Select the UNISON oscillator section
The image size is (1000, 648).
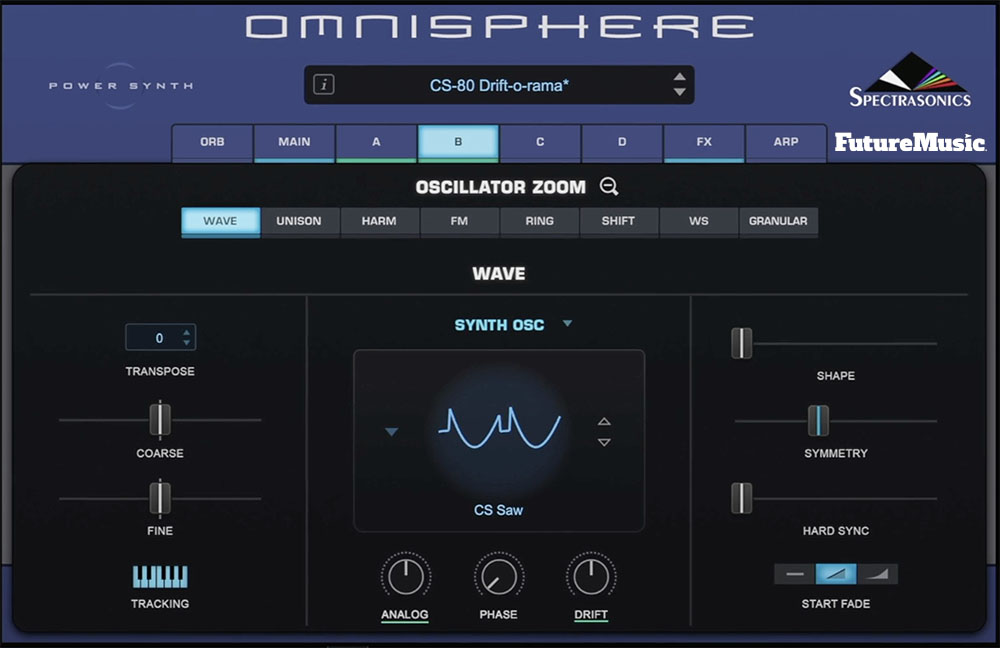pyautogui.click(x=299, y=221)
